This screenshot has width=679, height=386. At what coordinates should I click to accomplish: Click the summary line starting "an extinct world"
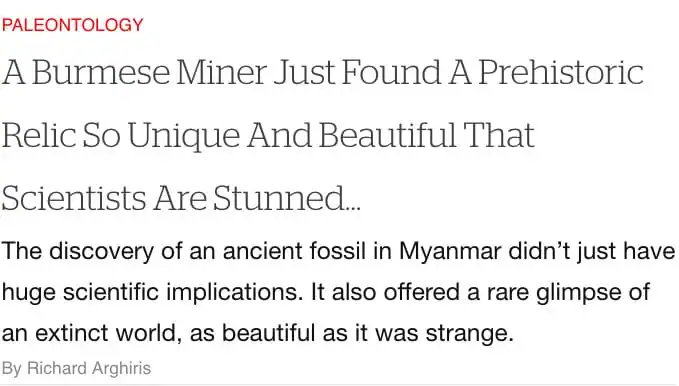click(258, 333)
